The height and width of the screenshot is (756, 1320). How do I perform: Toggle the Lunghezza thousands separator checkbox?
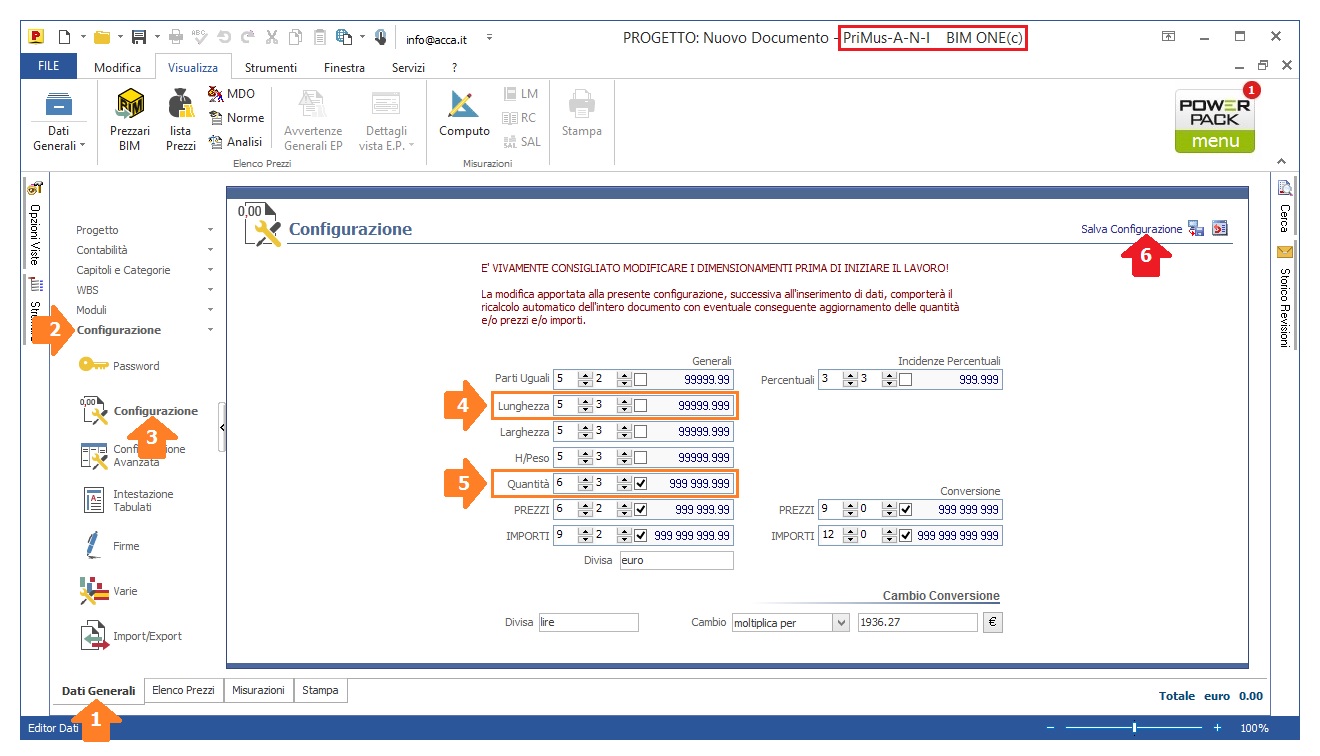point(640,406)
